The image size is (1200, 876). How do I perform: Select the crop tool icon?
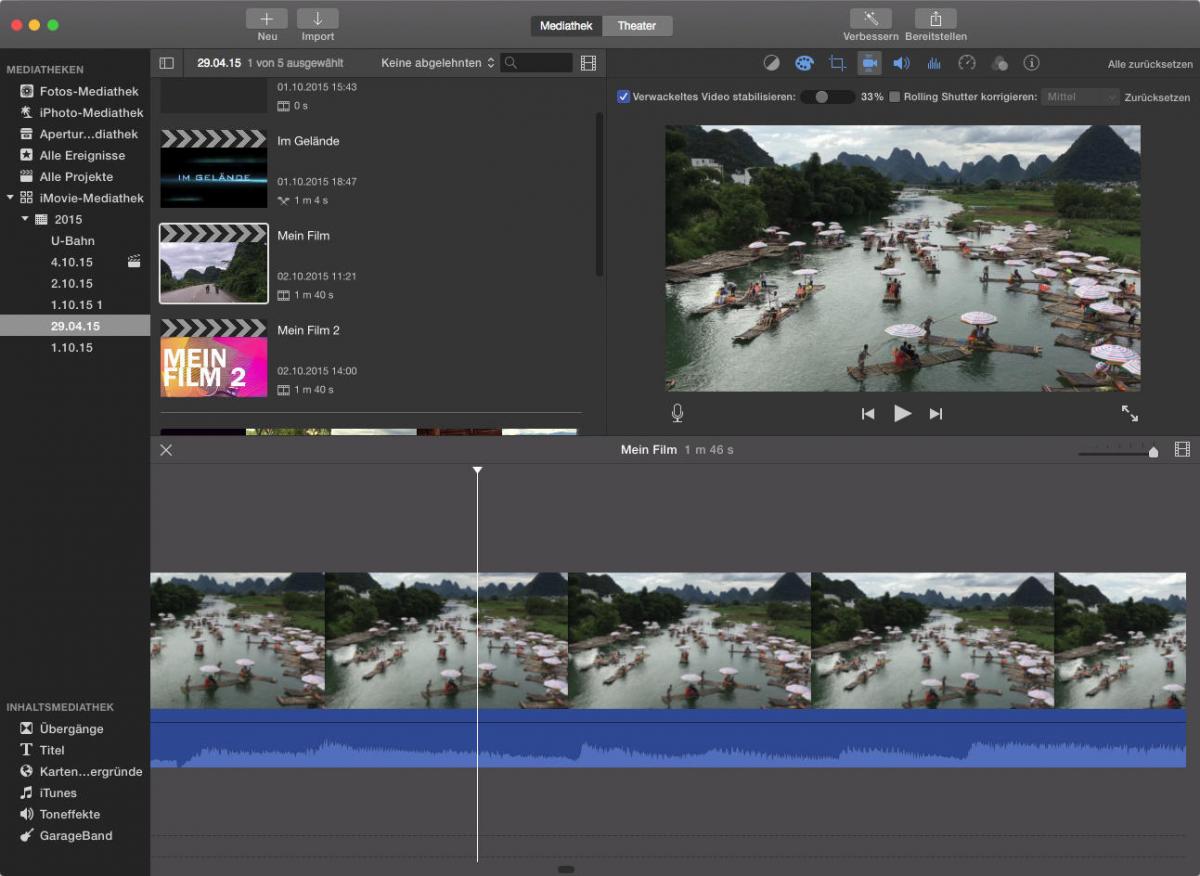[x=837, y=63]
